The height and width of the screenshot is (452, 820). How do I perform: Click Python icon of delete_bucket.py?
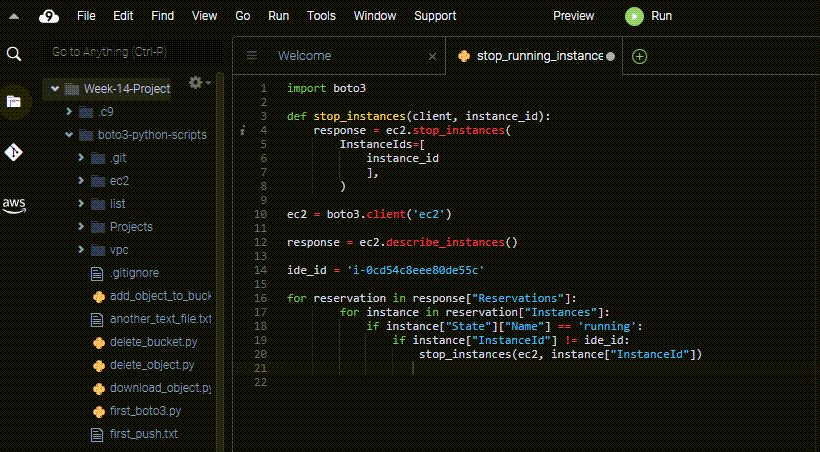98,343
